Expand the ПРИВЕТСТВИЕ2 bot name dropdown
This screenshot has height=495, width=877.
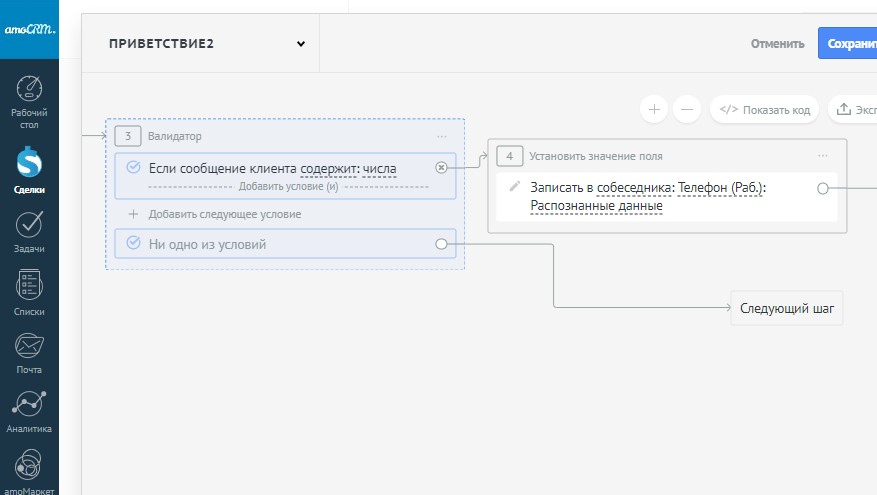tap(300, 44)
